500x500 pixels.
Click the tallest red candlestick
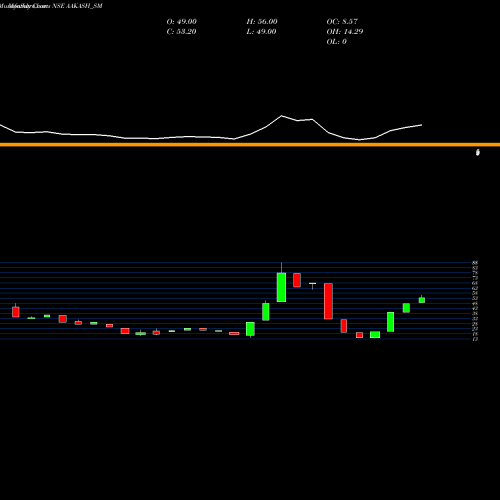pyautogui.click(x=328, y=301)
